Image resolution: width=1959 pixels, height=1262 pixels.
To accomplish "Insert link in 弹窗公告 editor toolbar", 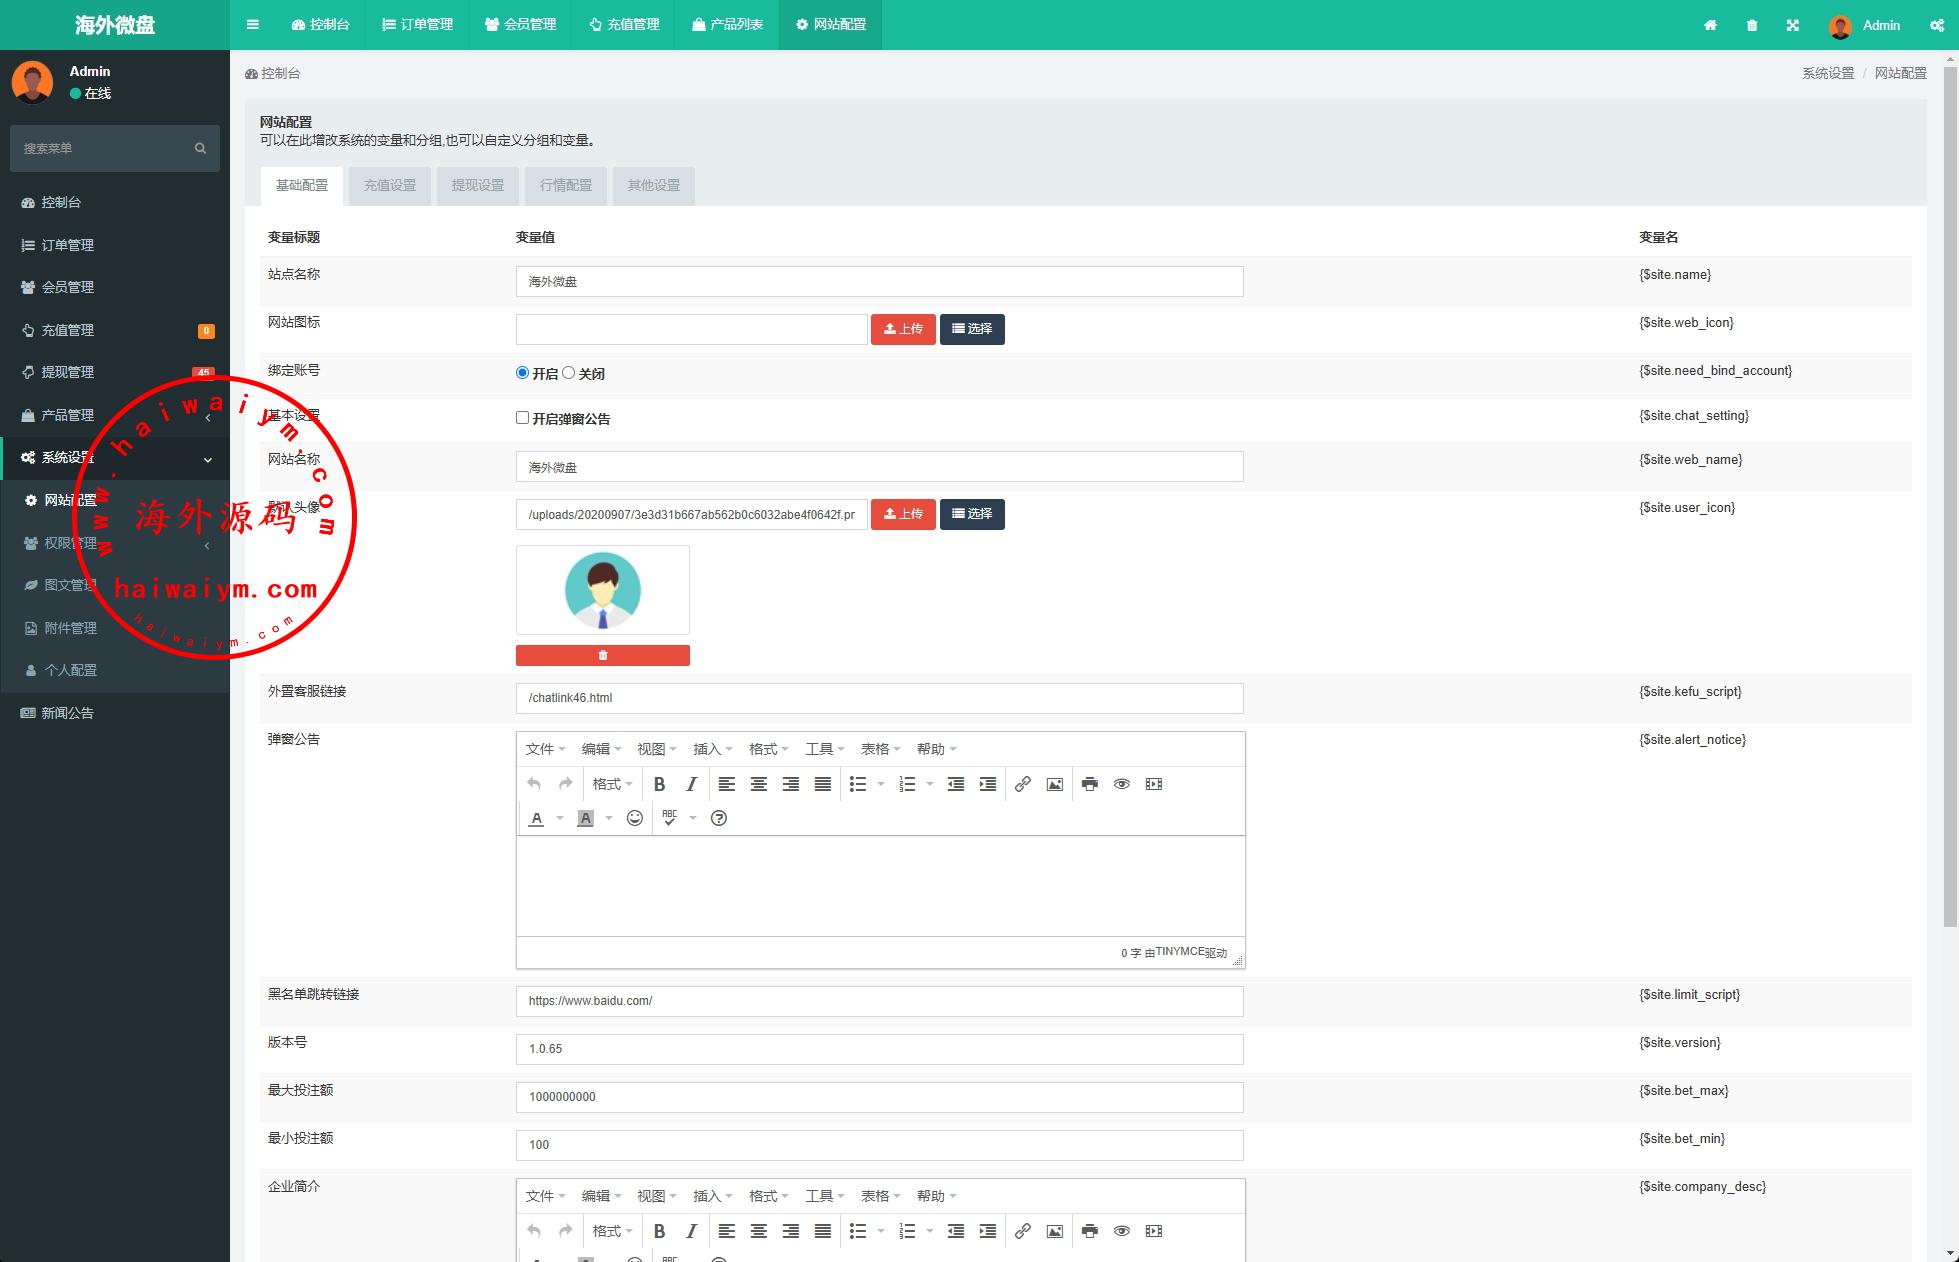I will [x=1022, y=784].
